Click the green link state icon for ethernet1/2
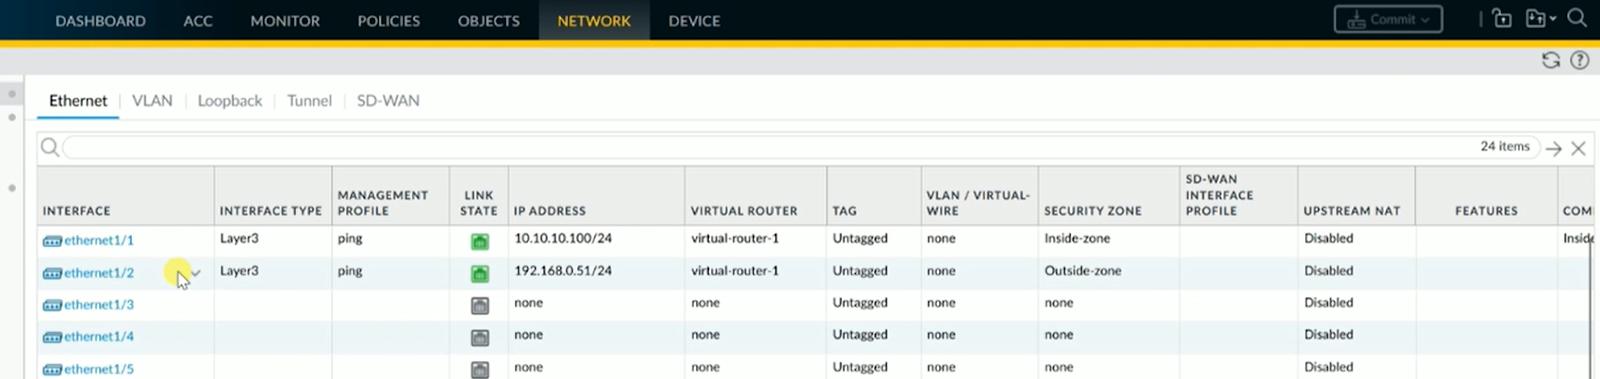 480,274
